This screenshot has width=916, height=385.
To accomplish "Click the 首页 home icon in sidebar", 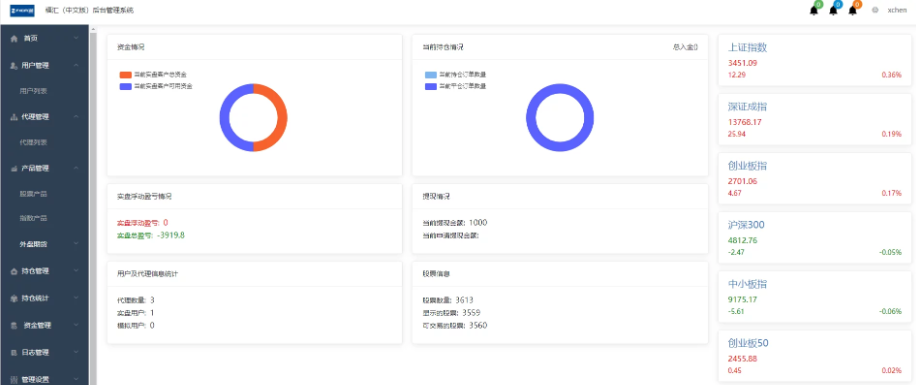I will coord(14,39).
